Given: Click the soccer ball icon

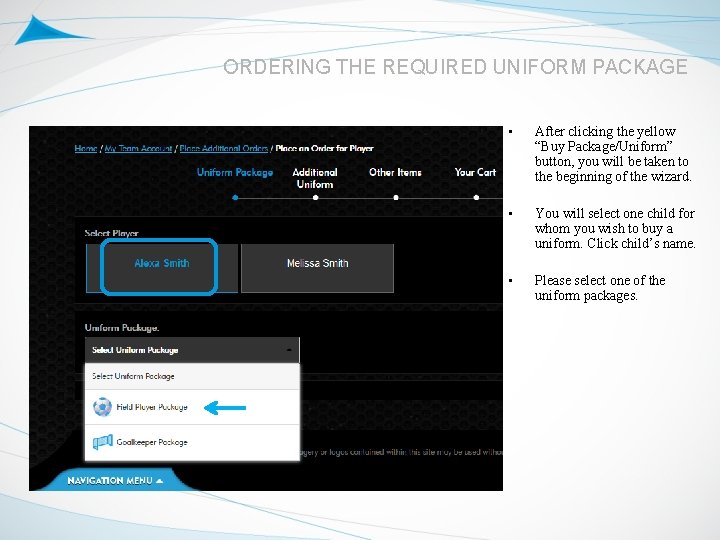Looking at the screenshot, I should (x=102, y=407).
